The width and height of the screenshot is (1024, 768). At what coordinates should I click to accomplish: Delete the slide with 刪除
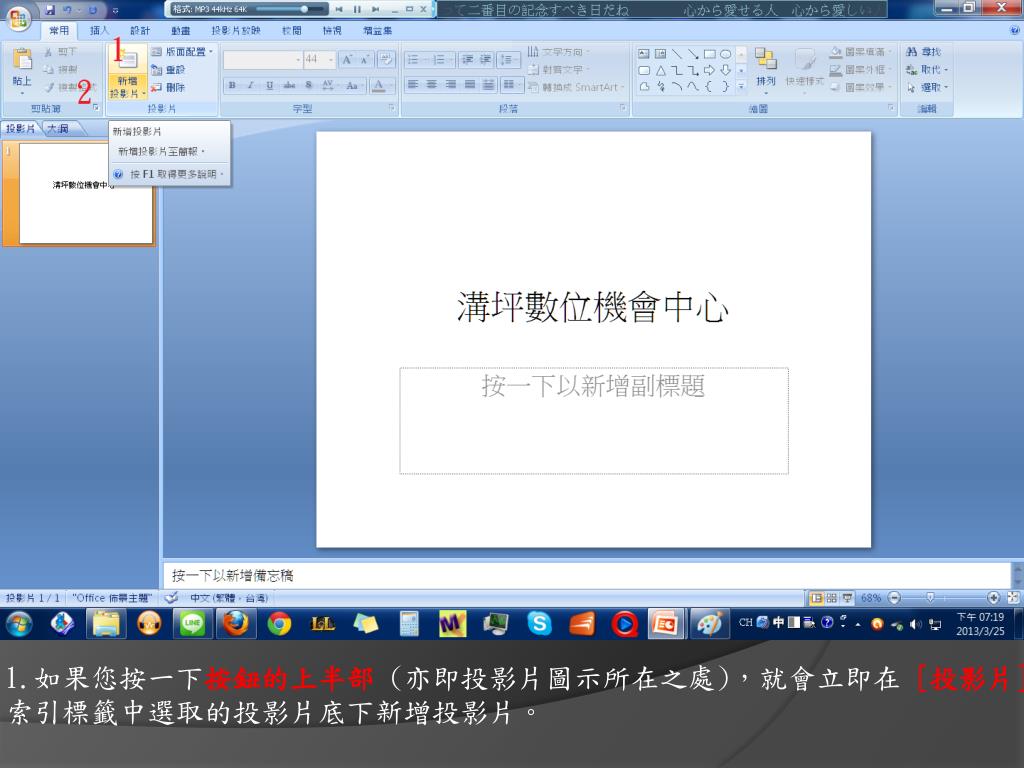coord(168,87)
